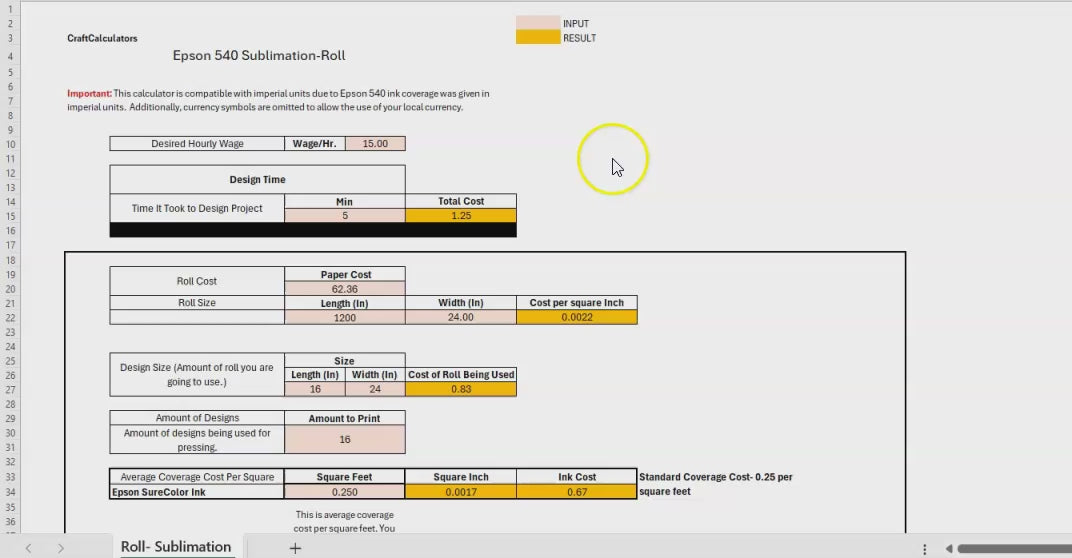The width and height of the screenshot is (1072, 558).
Task: Click the next sheet navigation arrow
Action: (x=61, y=548)
